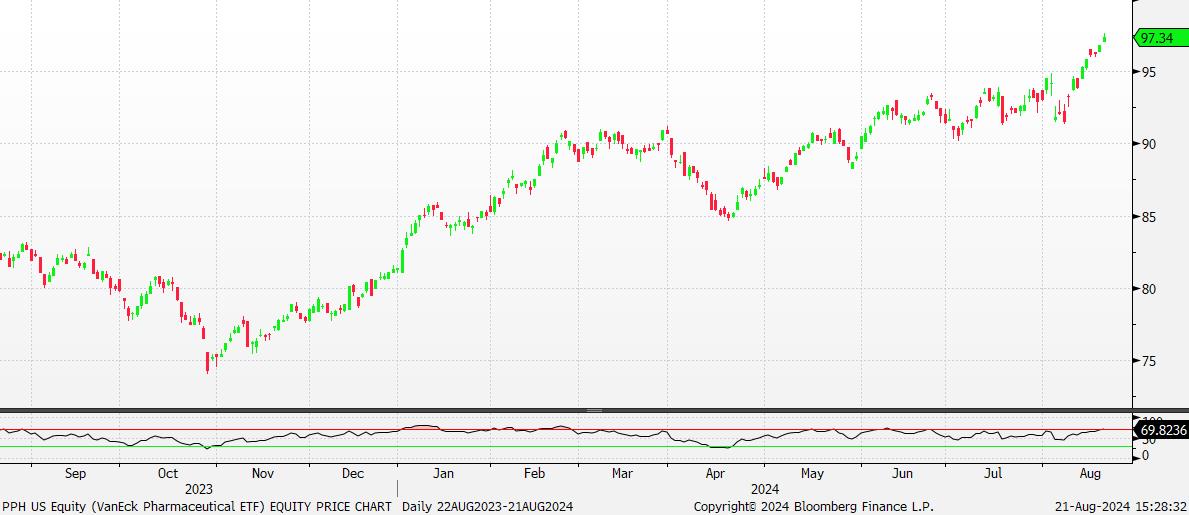Click the 85 price axis label

coord(1150,217)
